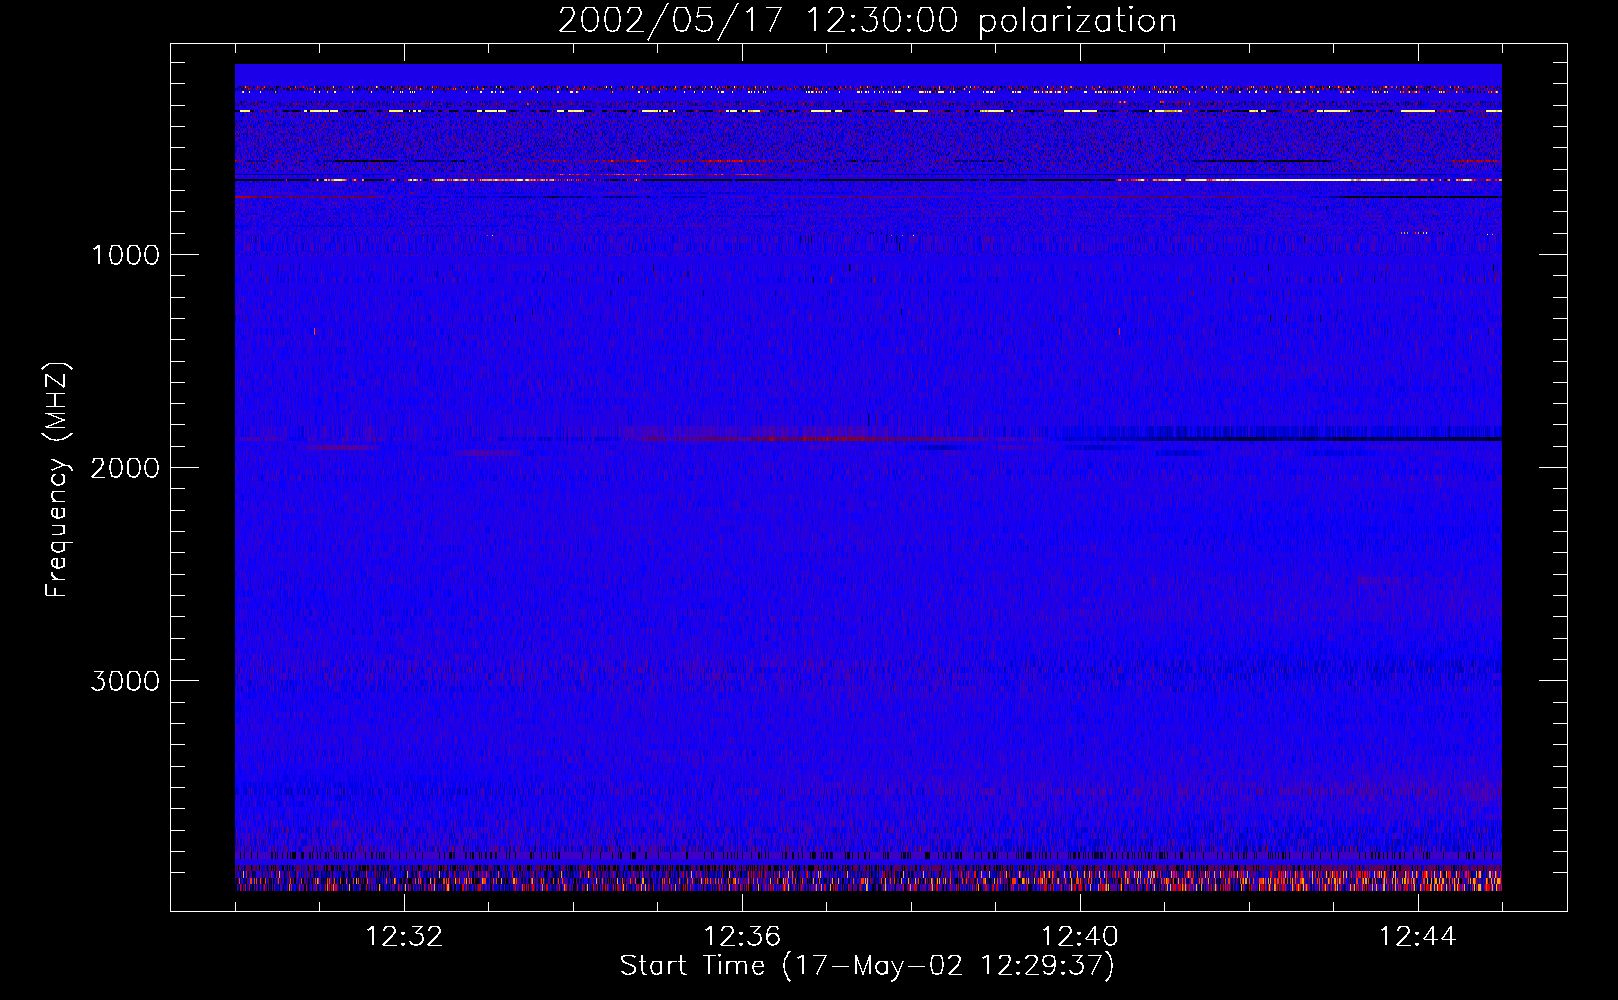Viewport: 1618px width, 1000px height.
Task: Click the 12:32 time axis label
Action: pos(404,937)
